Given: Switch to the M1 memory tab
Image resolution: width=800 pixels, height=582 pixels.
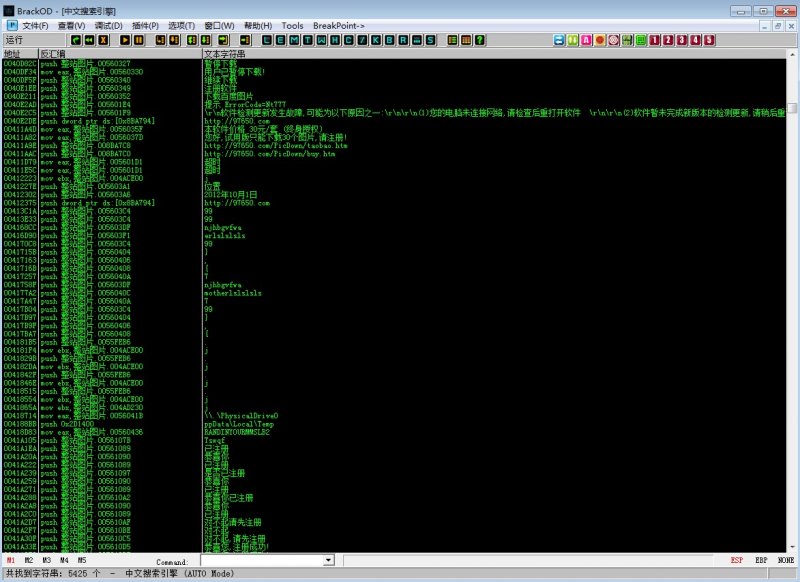Looking at the screenshot, I should click(11, 560).
